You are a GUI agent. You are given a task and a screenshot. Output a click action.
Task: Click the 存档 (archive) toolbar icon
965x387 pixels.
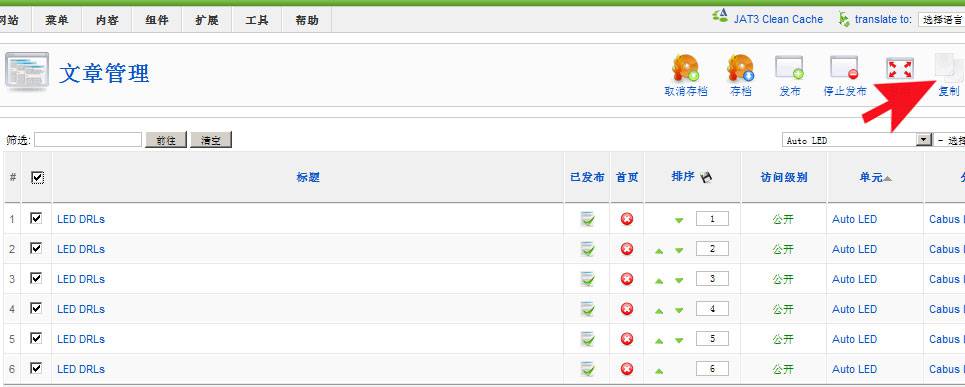coord(740,68)
